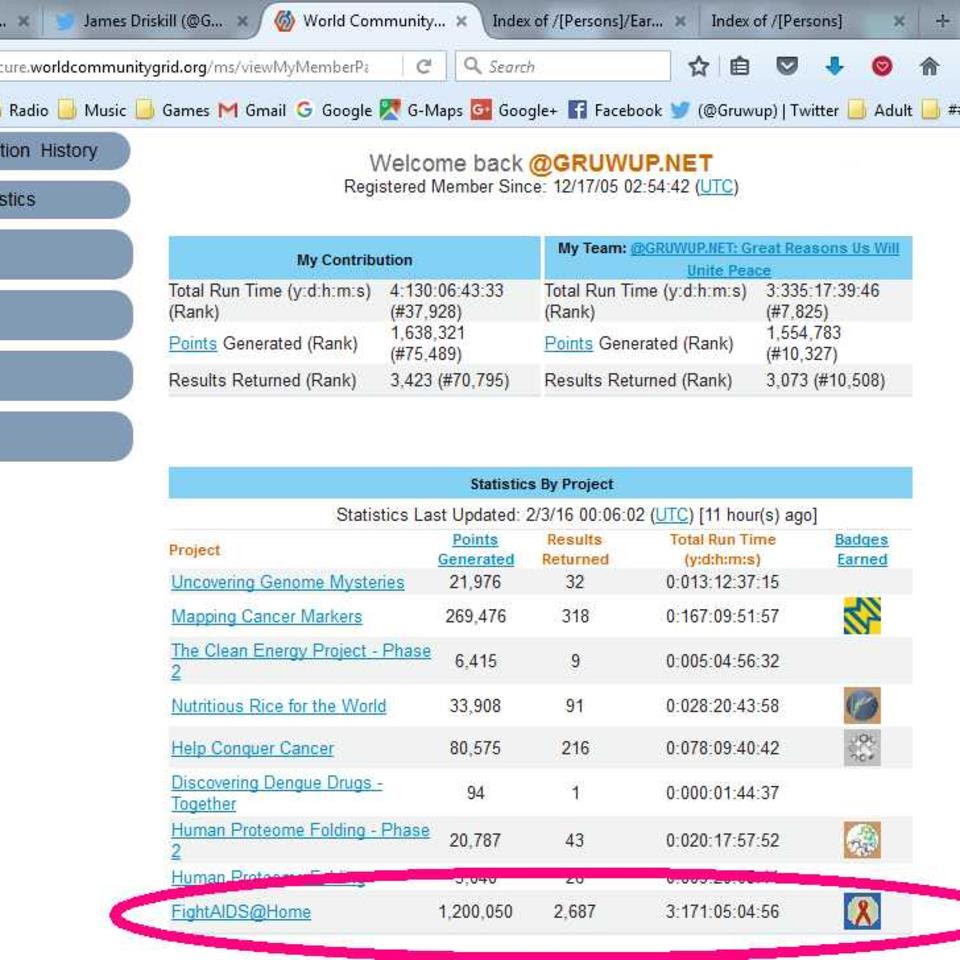Click the @GRUWUP.NET welcome name
Image resolution: width=960 pixels, height=960 pixels.
620,163
